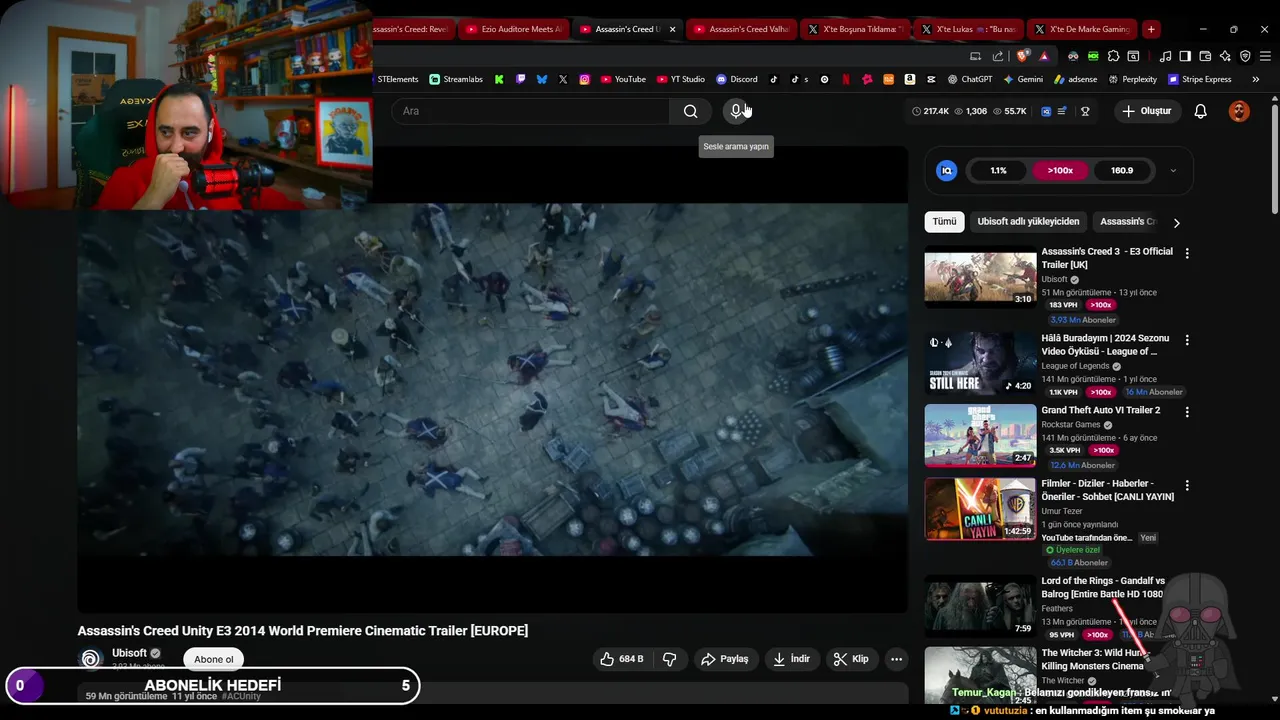Image resolution: width=1280 pixels, height=720 pixels.
Task: Open the Twitch bookmark icon
Action: (520, 79)
